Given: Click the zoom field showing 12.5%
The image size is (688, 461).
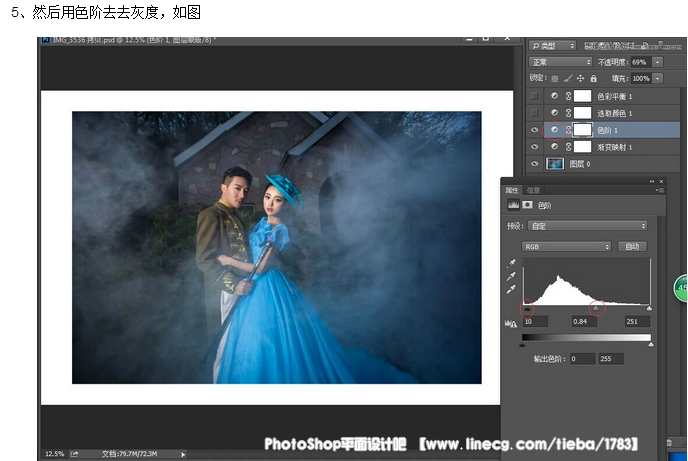Looking at the screenshot, I should 55,454.
